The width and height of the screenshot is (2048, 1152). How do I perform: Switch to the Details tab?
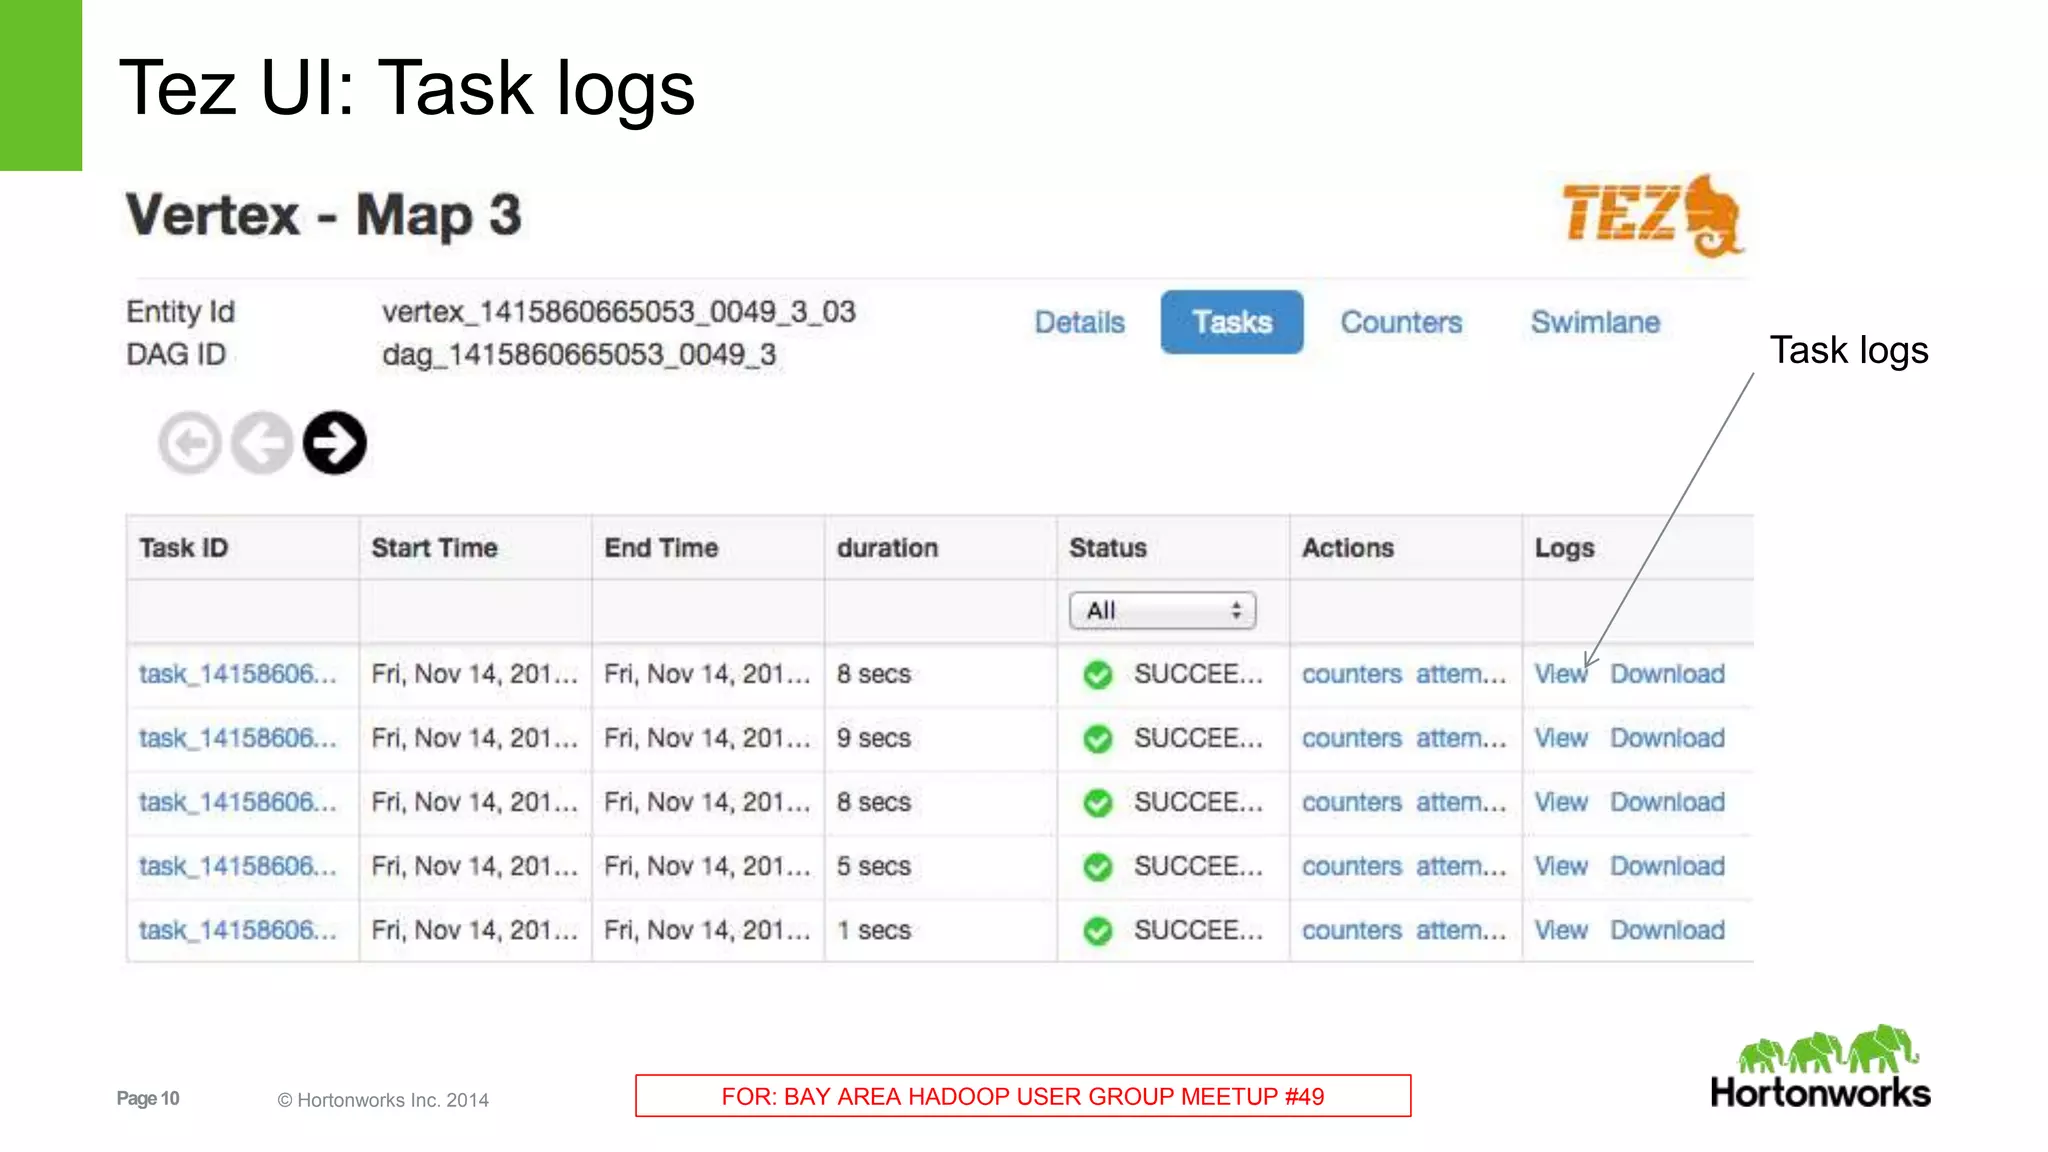[1079, 323]
